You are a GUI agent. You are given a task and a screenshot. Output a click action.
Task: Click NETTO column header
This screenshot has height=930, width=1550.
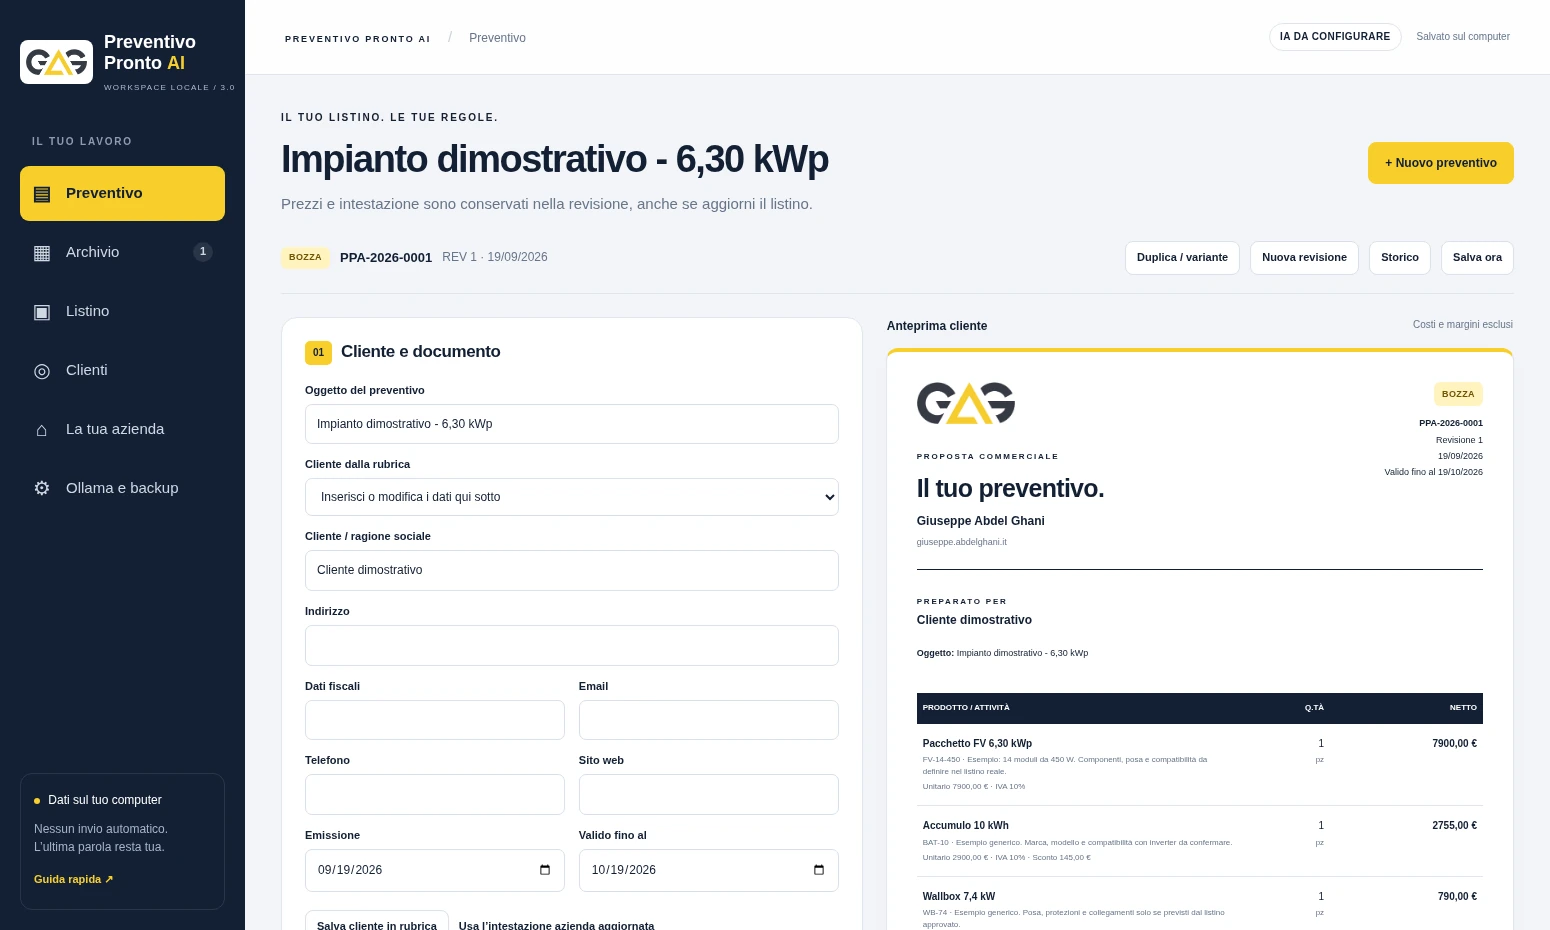[x=1463, y=708]
